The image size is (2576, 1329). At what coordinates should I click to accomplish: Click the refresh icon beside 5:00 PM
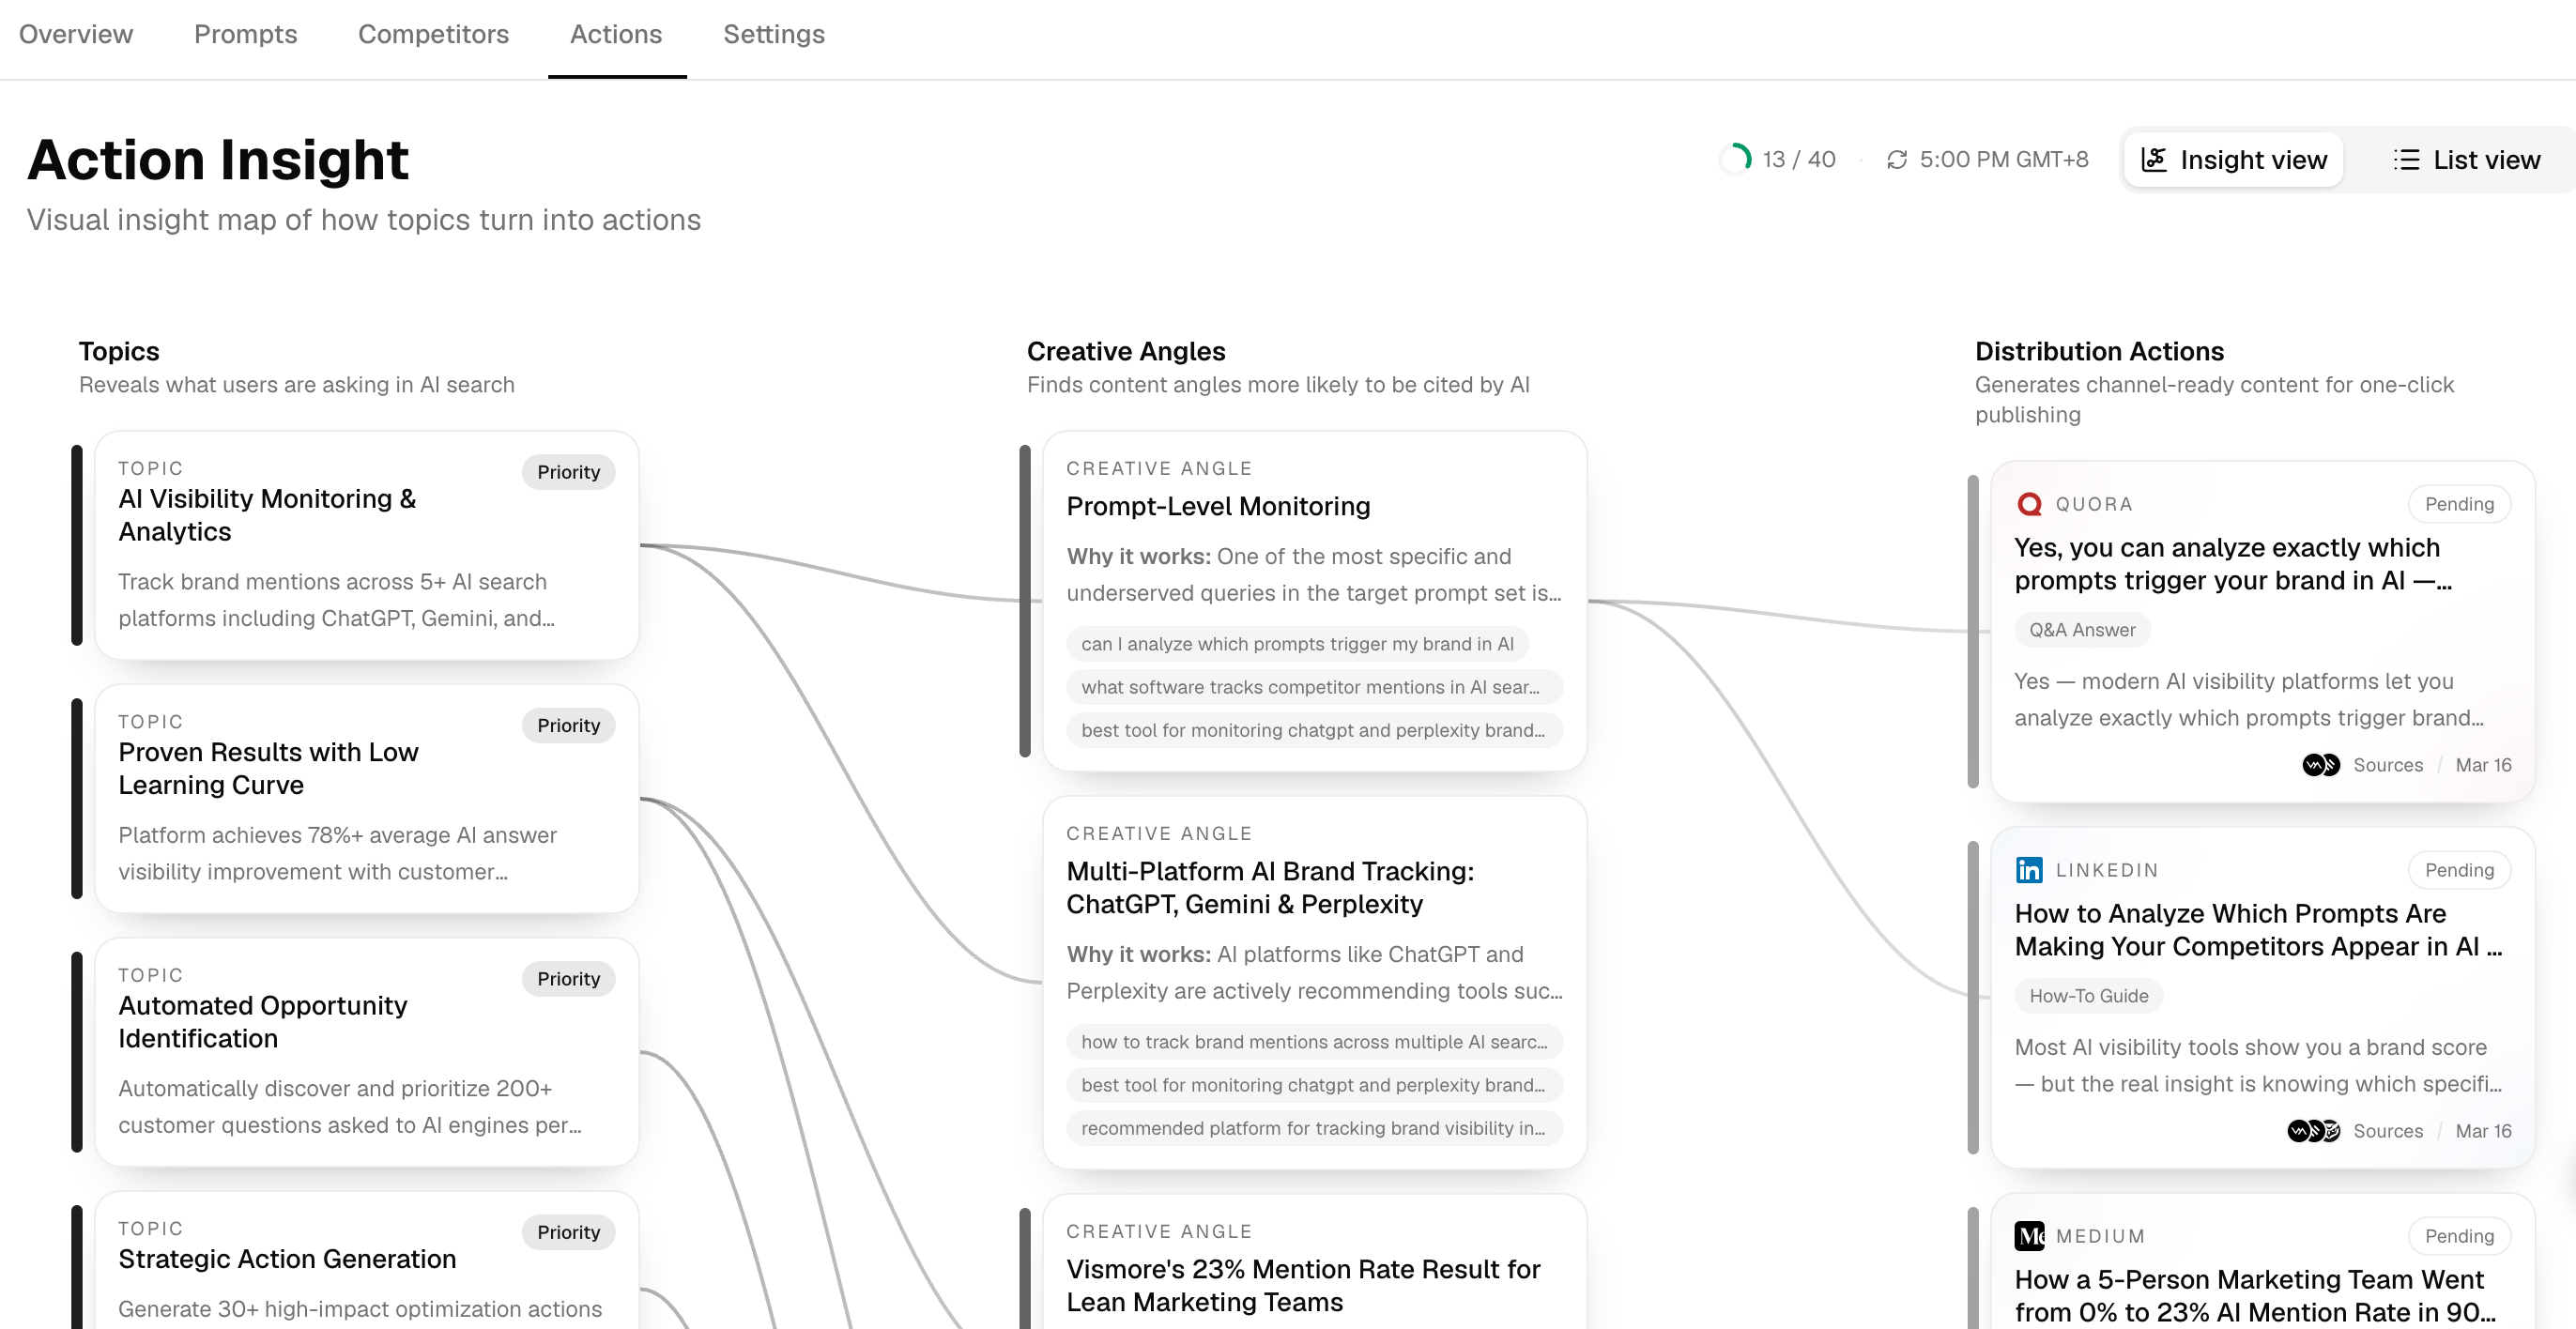[1897, 160]
